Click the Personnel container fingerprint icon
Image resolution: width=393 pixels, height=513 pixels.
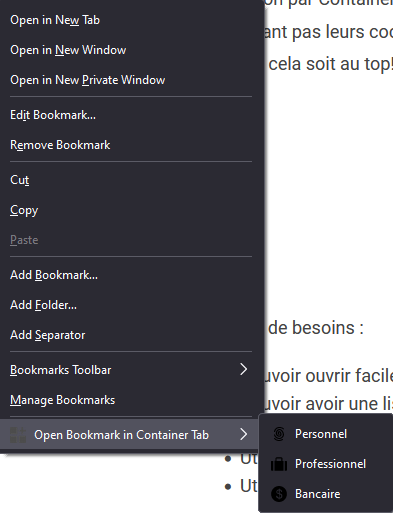click(x=279, y=434)
